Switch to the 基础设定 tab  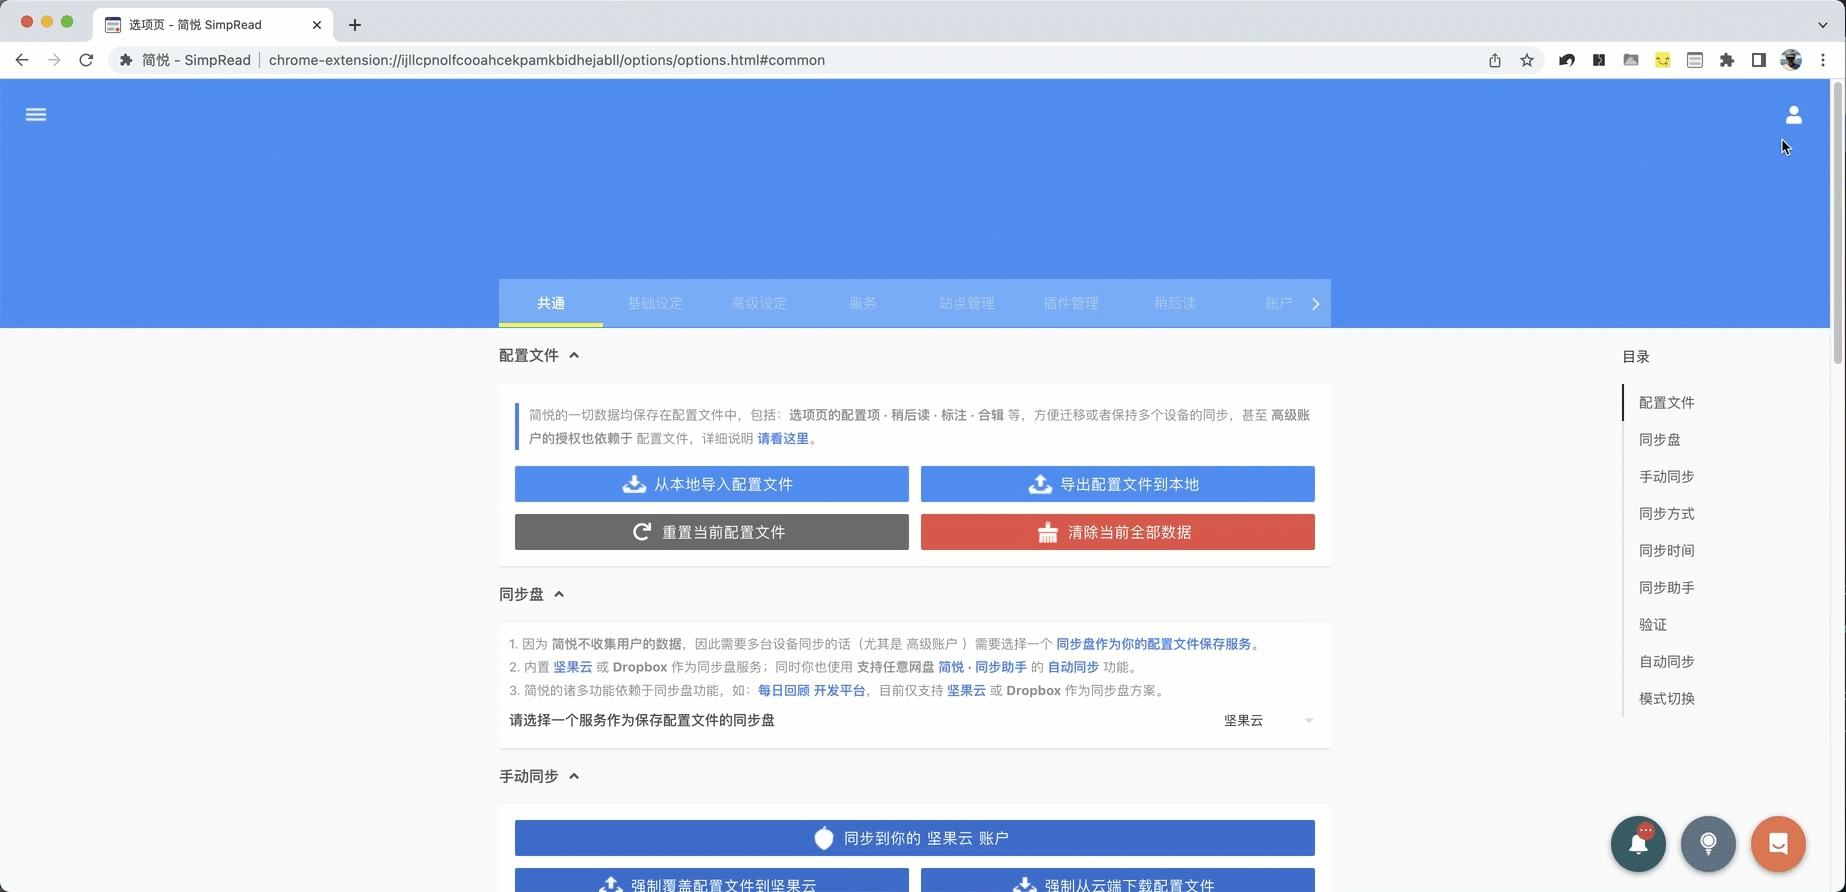click(655, 303)
